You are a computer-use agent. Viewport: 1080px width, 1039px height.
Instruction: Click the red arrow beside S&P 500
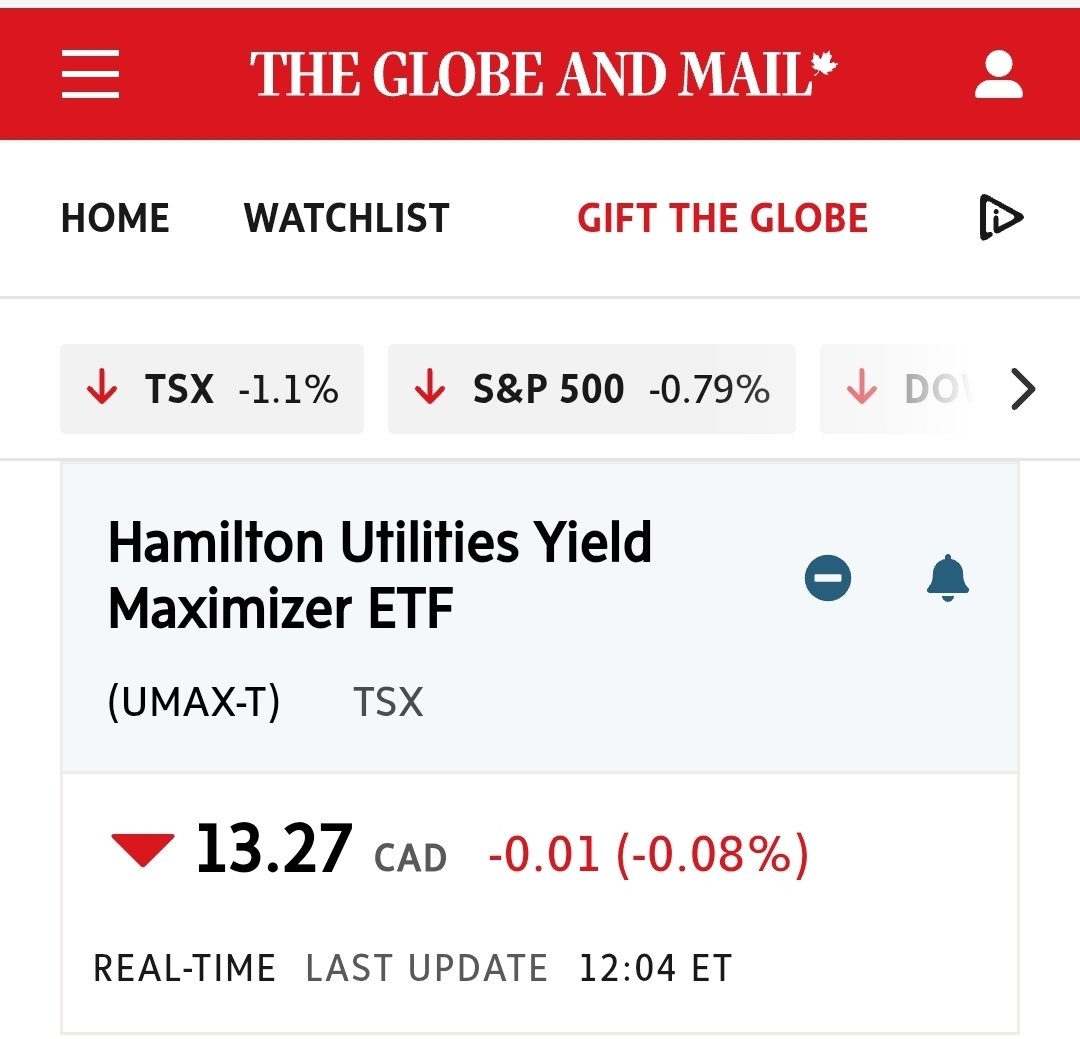coord(430,389)
